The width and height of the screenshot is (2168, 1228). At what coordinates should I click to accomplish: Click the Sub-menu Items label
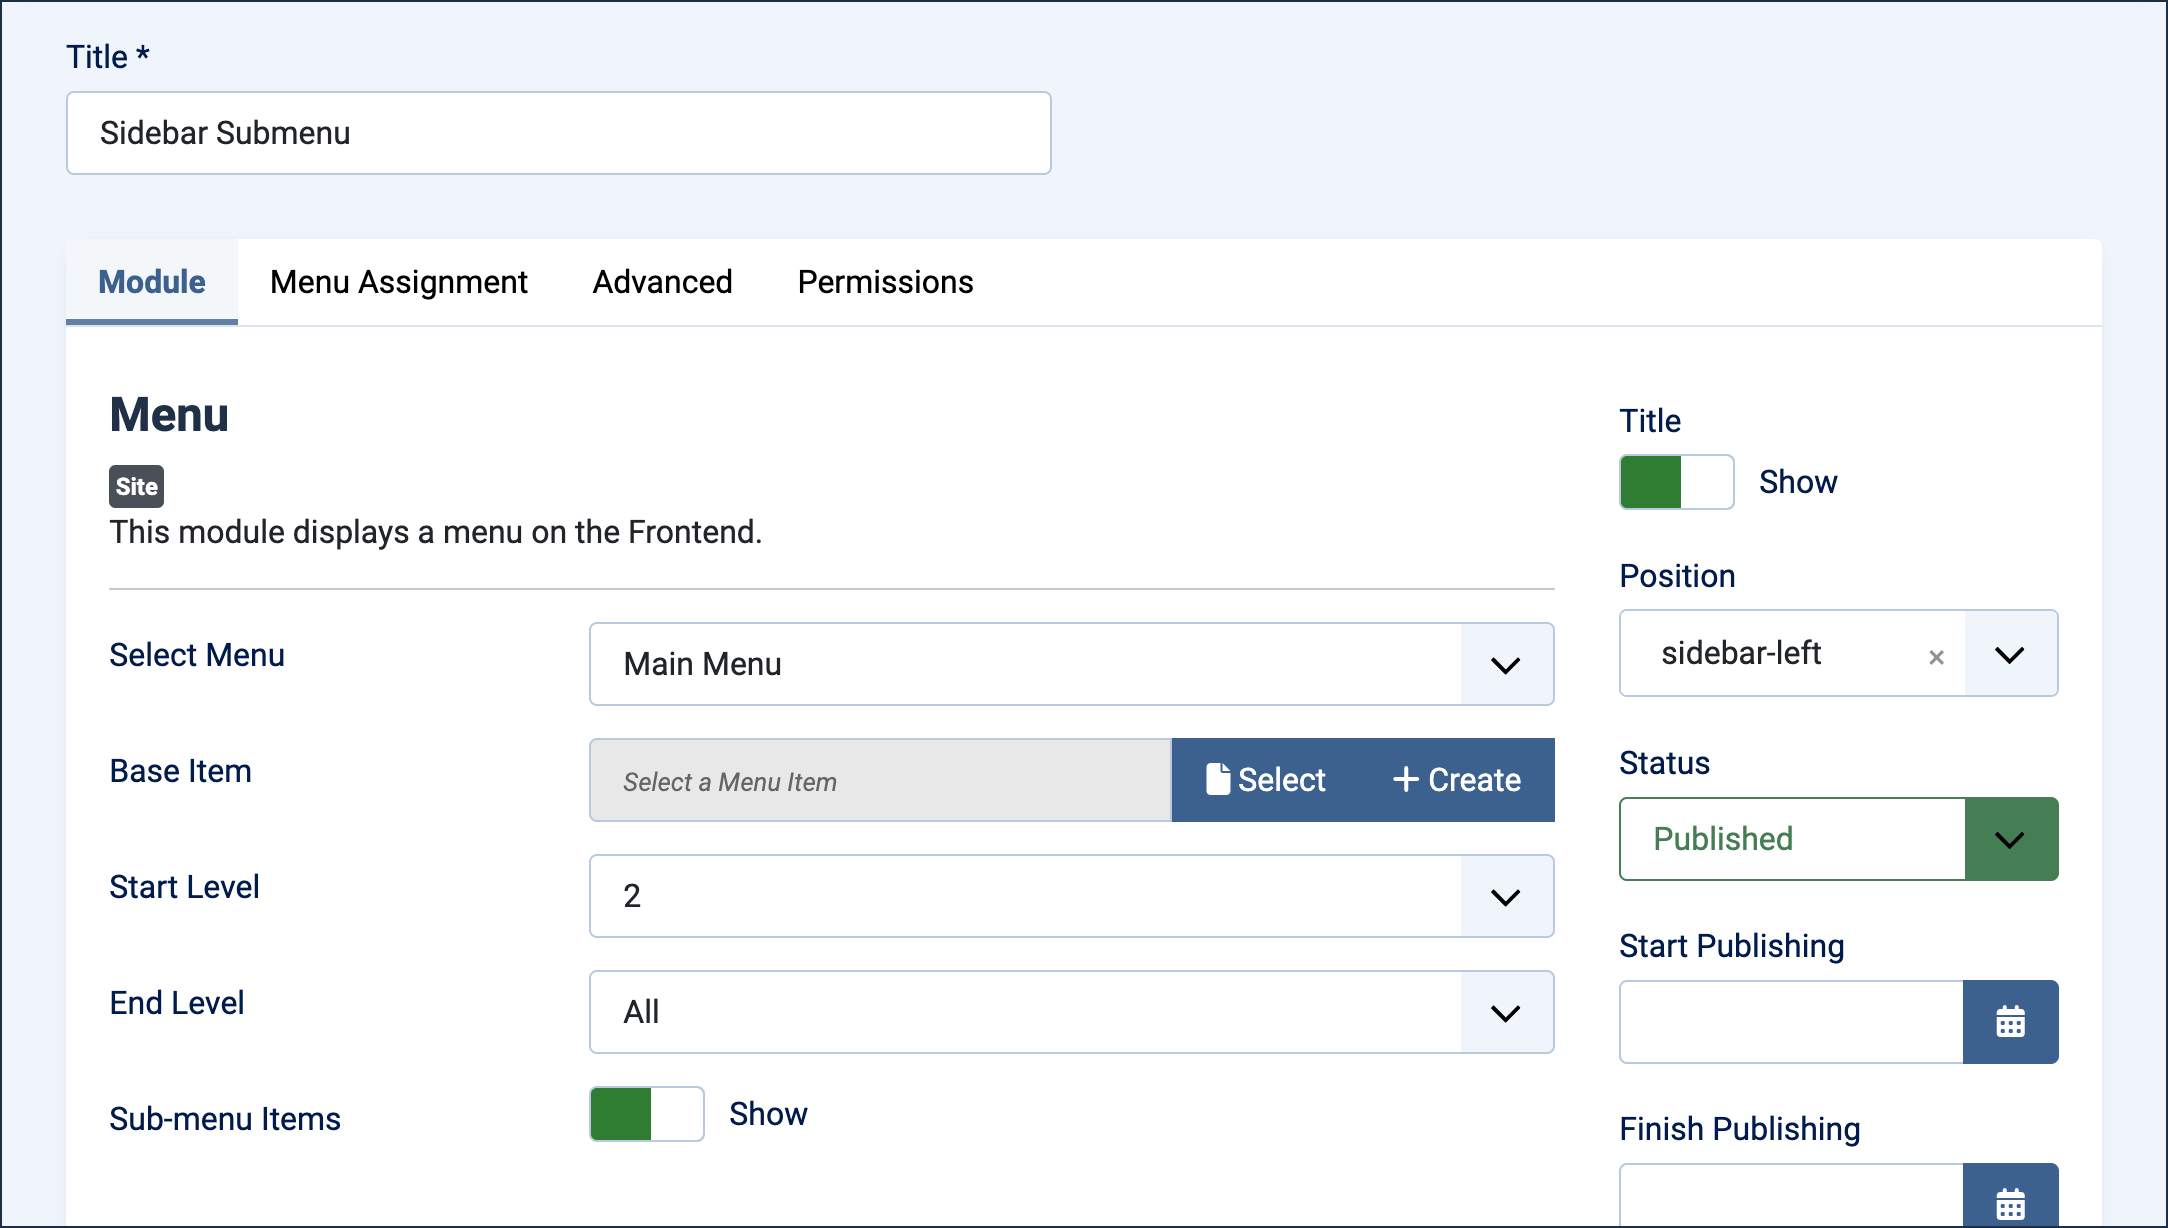point(225,1119)
